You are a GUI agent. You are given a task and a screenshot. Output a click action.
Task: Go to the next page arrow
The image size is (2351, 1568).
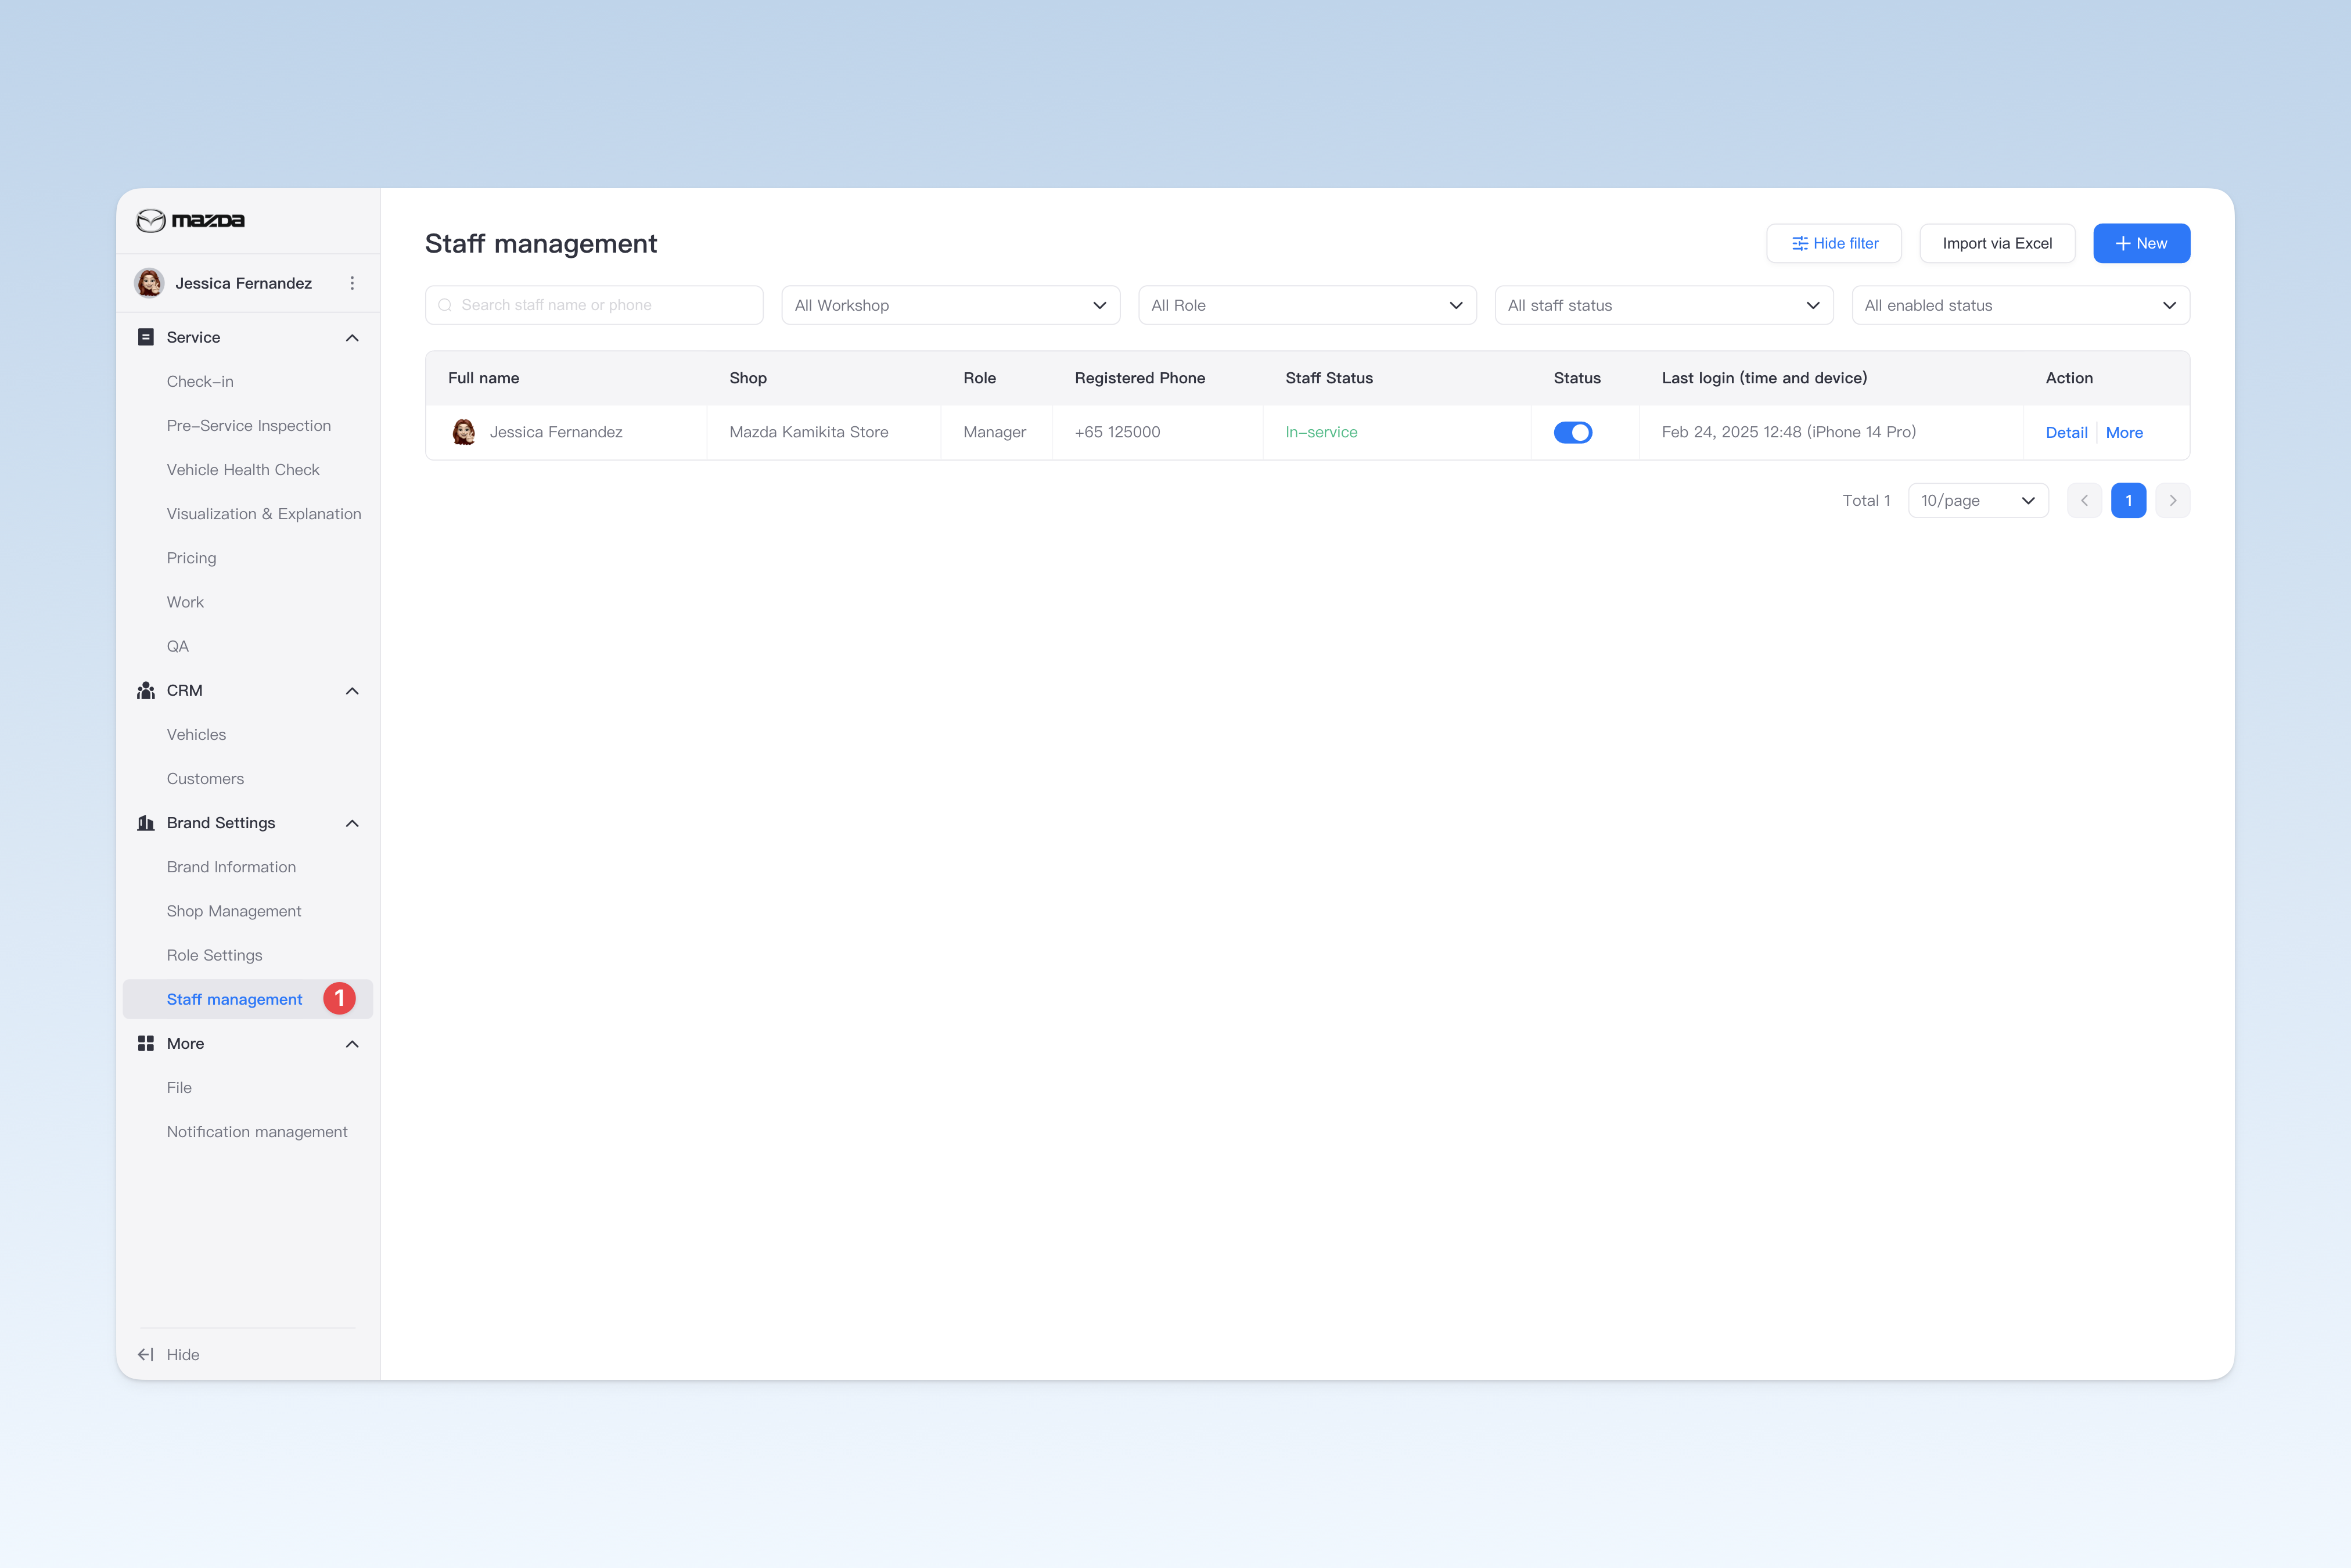coord(2173,500)
